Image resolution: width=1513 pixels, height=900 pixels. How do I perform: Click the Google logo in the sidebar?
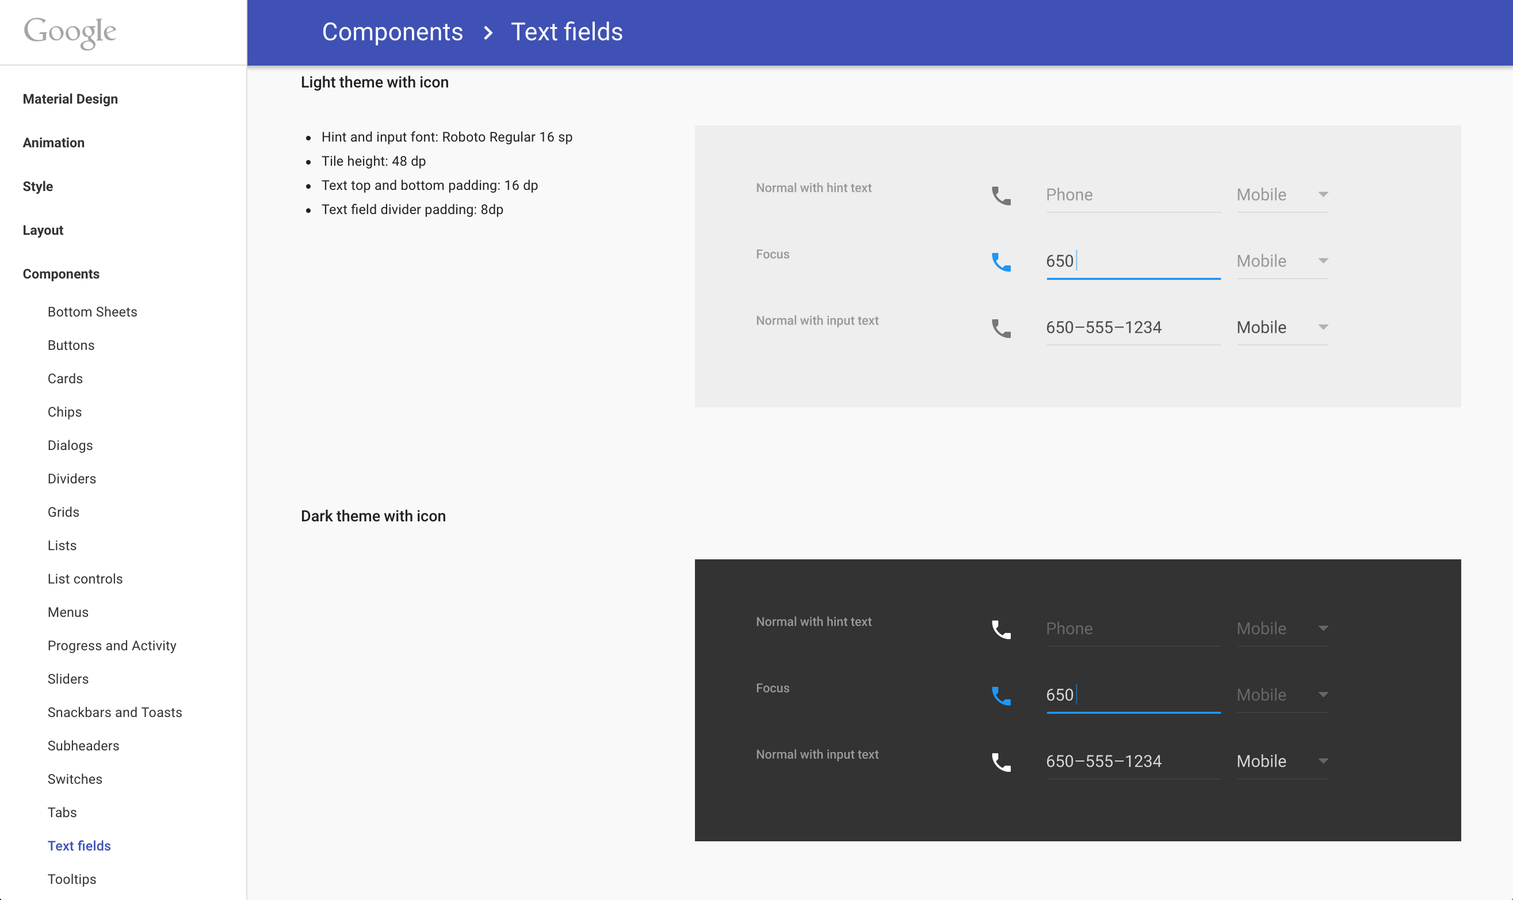tap(70, 32)
